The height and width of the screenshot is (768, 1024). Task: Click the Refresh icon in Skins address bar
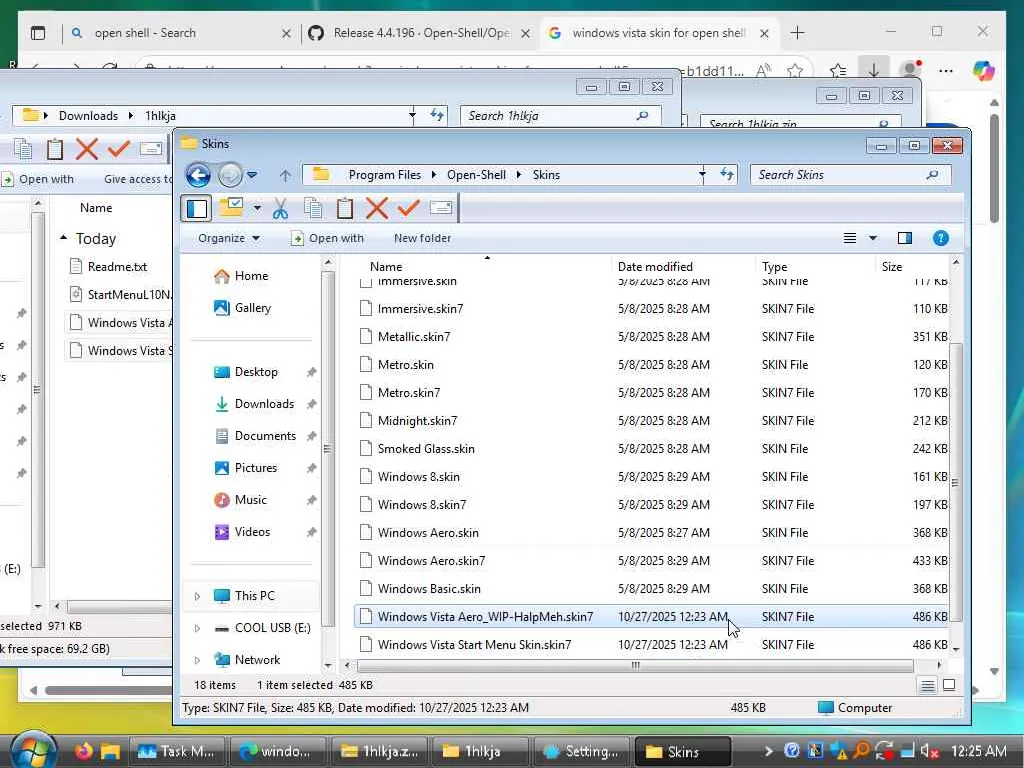pos(727,174)
